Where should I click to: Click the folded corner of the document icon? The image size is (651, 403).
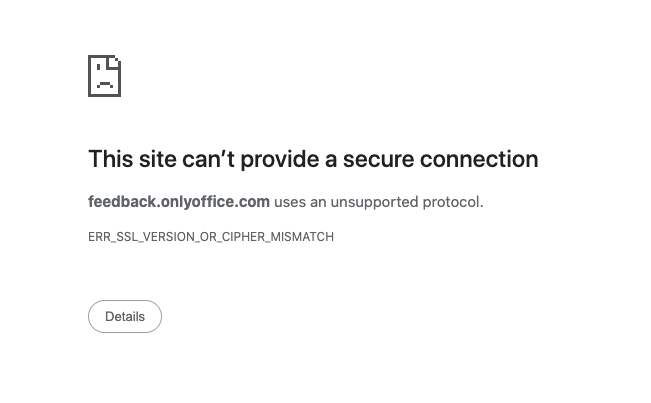tap(115, 61)
